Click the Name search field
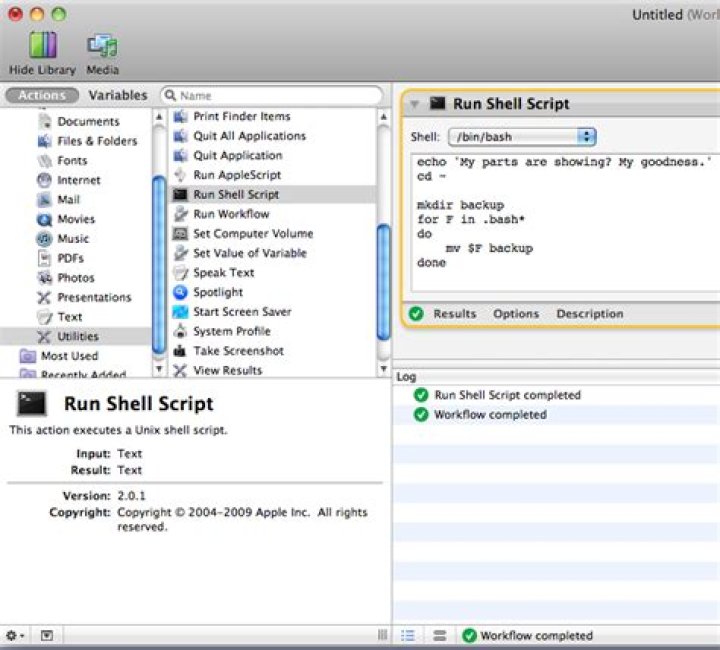Image resolution: width=720 pixels, height=650 pixels. click(x=272, y=95)
